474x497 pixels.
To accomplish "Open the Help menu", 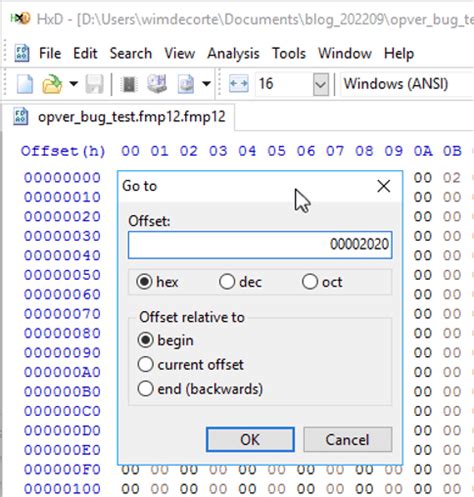I will pos(399,53).
